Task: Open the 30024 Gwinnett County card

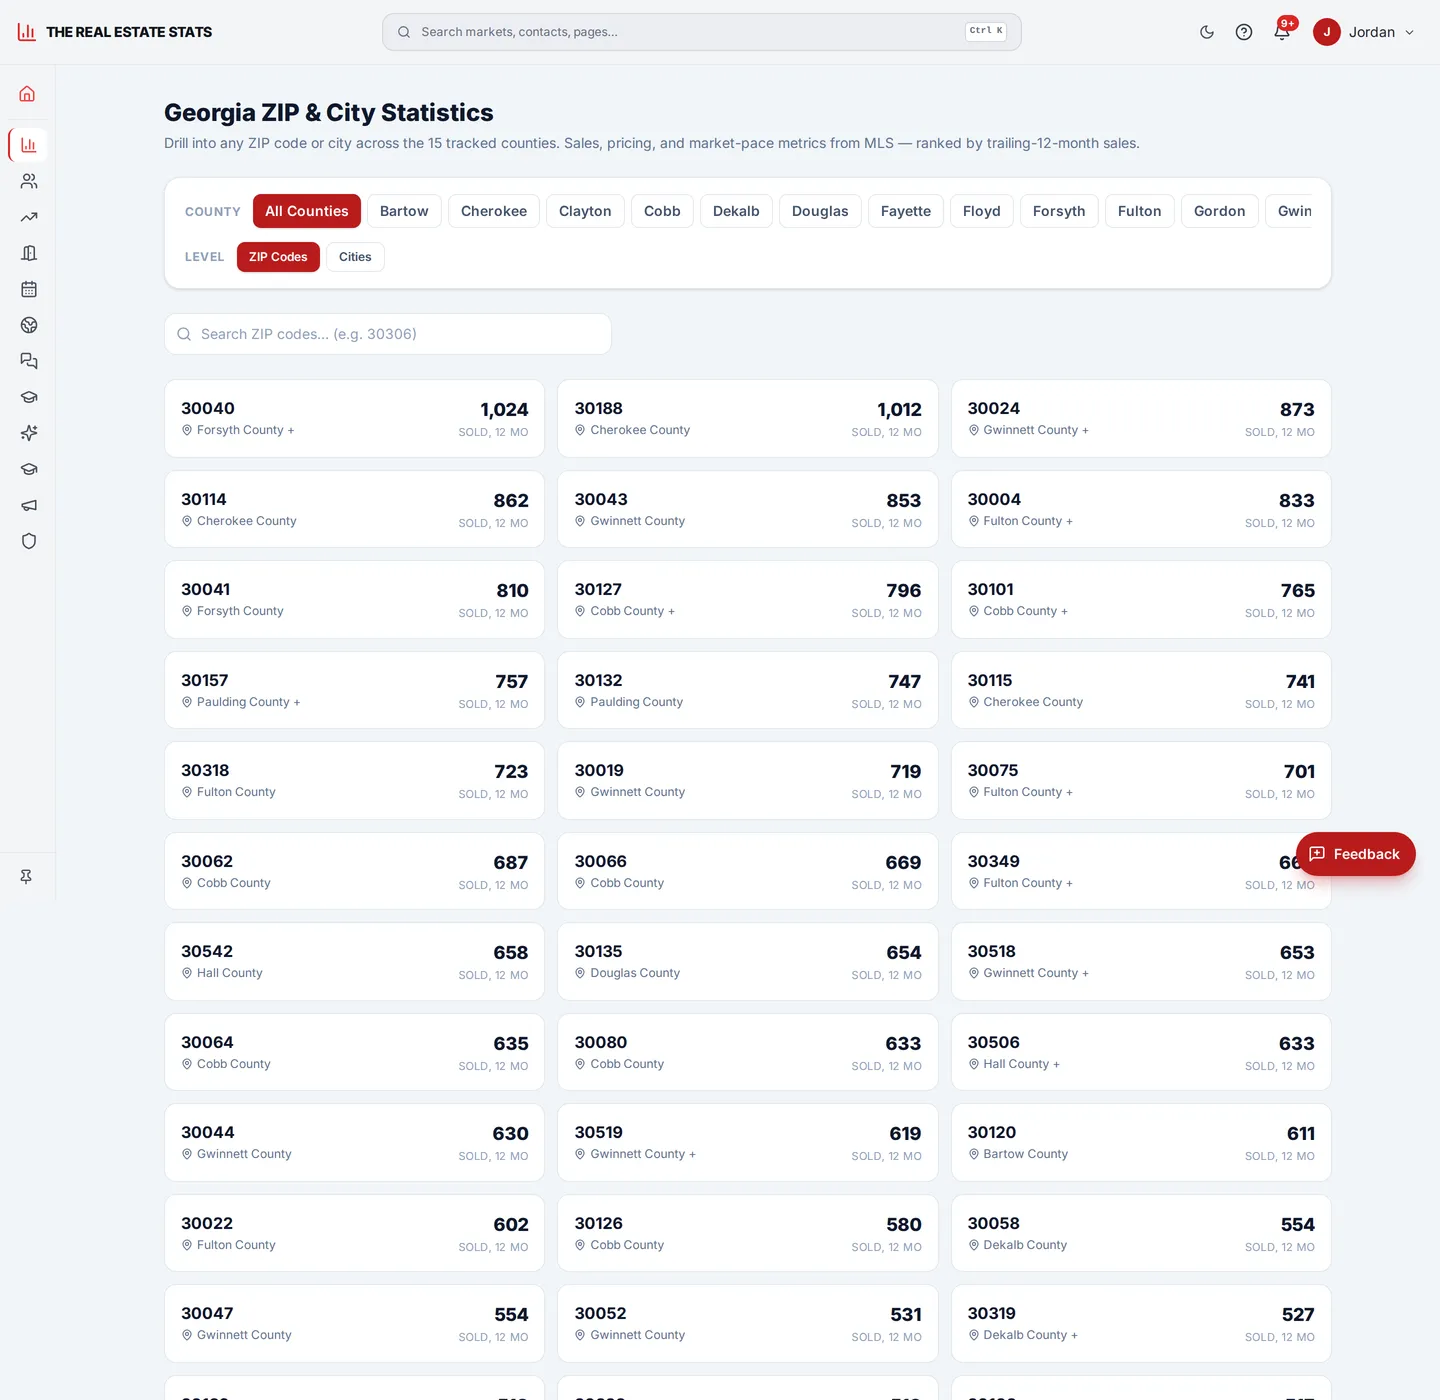Action: pyautogui.click(x=1141, y=418)
